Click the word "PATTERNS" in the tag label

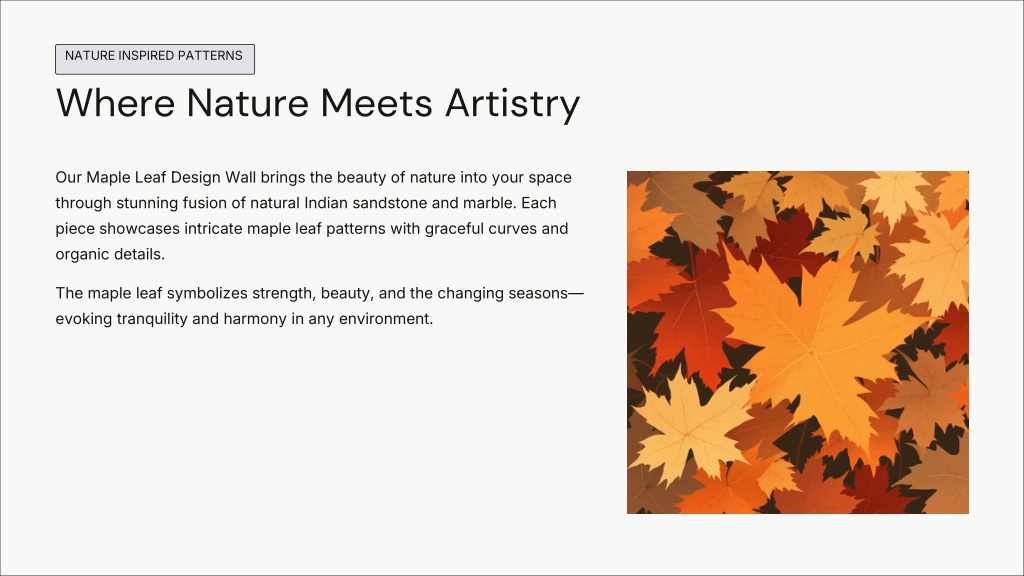click(x=208, y=56)
